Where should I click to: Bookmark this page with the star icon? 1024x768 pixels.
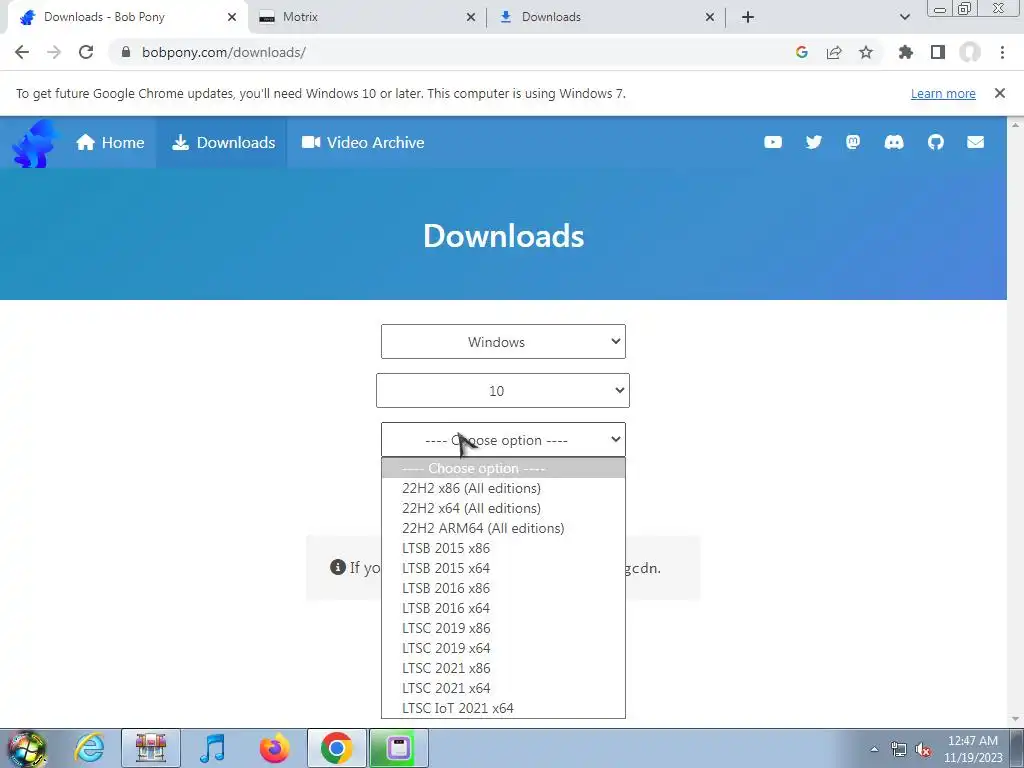pos(865,52)
